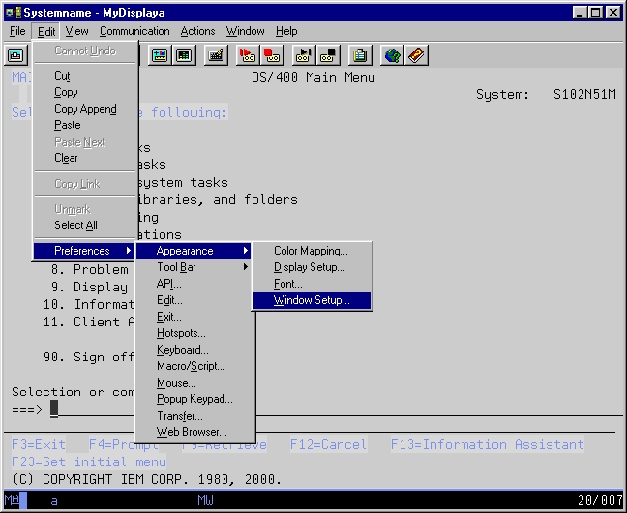The image size is (627, 513).
Task: Click the record macro icon with red arrow
Action: 248,55
